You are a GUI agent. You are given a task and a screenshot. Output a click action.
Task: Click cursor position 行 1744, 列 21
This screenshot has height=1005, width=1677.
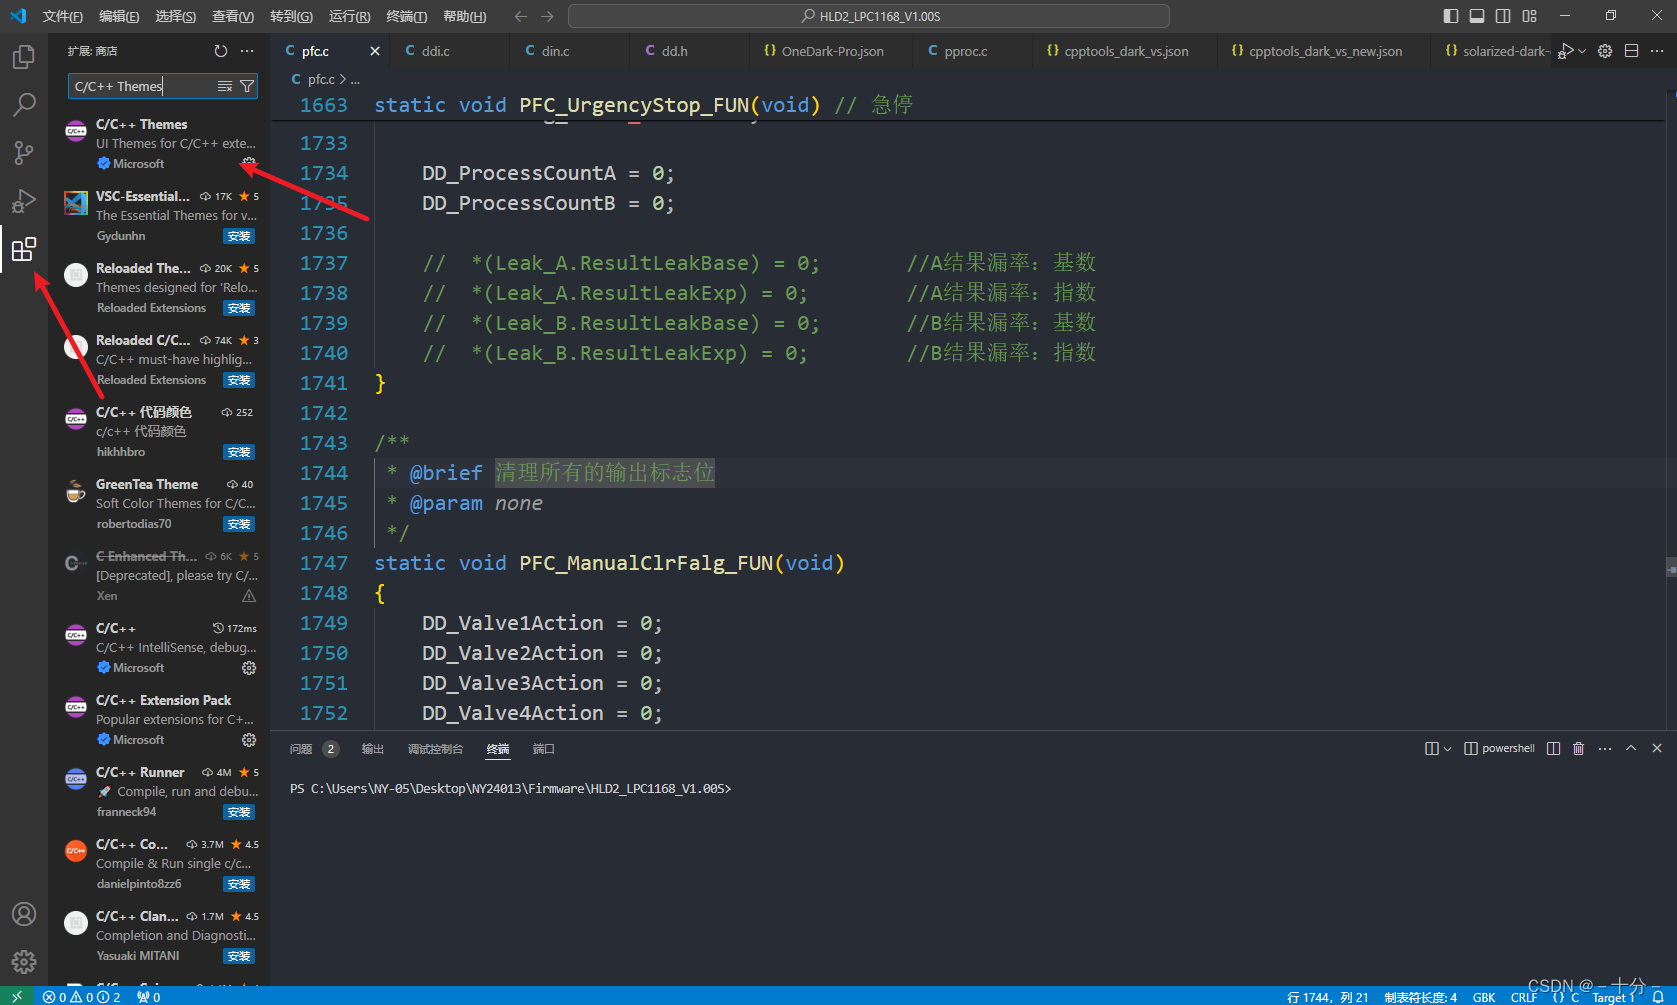pyautogui.click(x=1328, y=997)
